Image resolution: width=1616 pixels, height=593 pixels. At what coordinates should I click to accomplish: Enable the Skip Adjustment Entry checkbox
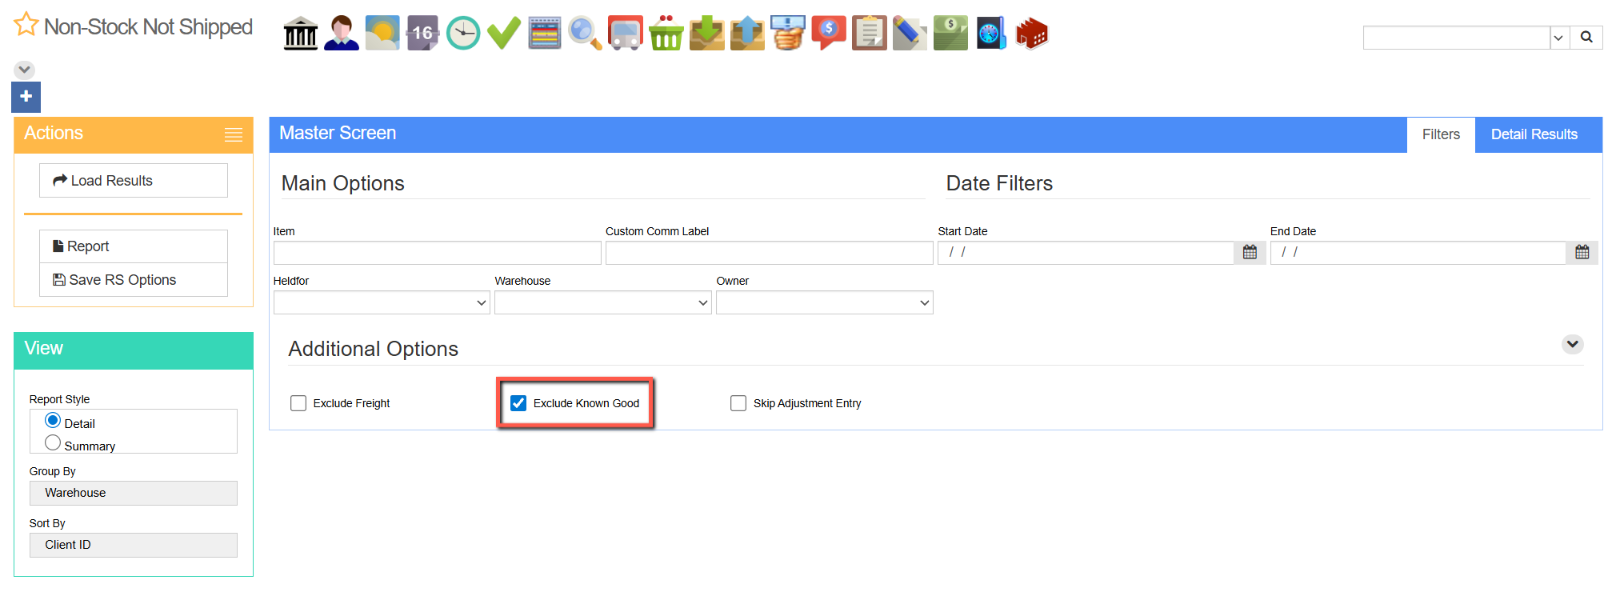pyautogui.click(x=738, y=403)
